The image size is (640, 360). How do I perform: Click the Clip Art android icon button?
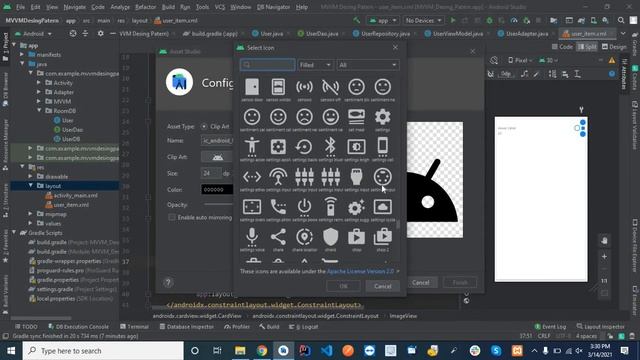click(217, 157)
